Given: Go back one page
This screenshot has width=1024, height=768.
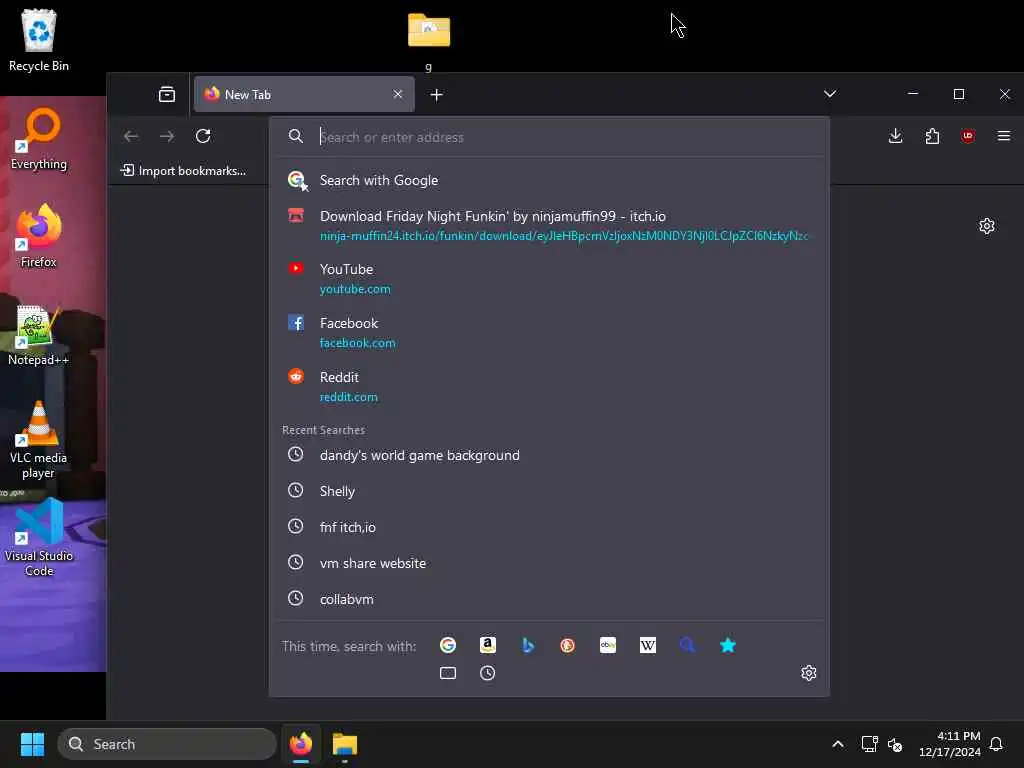Looking at the screenshot, I should pyautogui.click(x=131, y=136).
